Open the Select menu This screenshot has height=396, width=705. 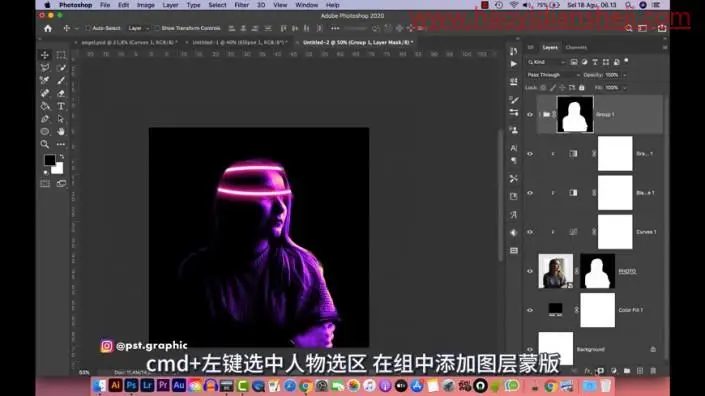217,5
